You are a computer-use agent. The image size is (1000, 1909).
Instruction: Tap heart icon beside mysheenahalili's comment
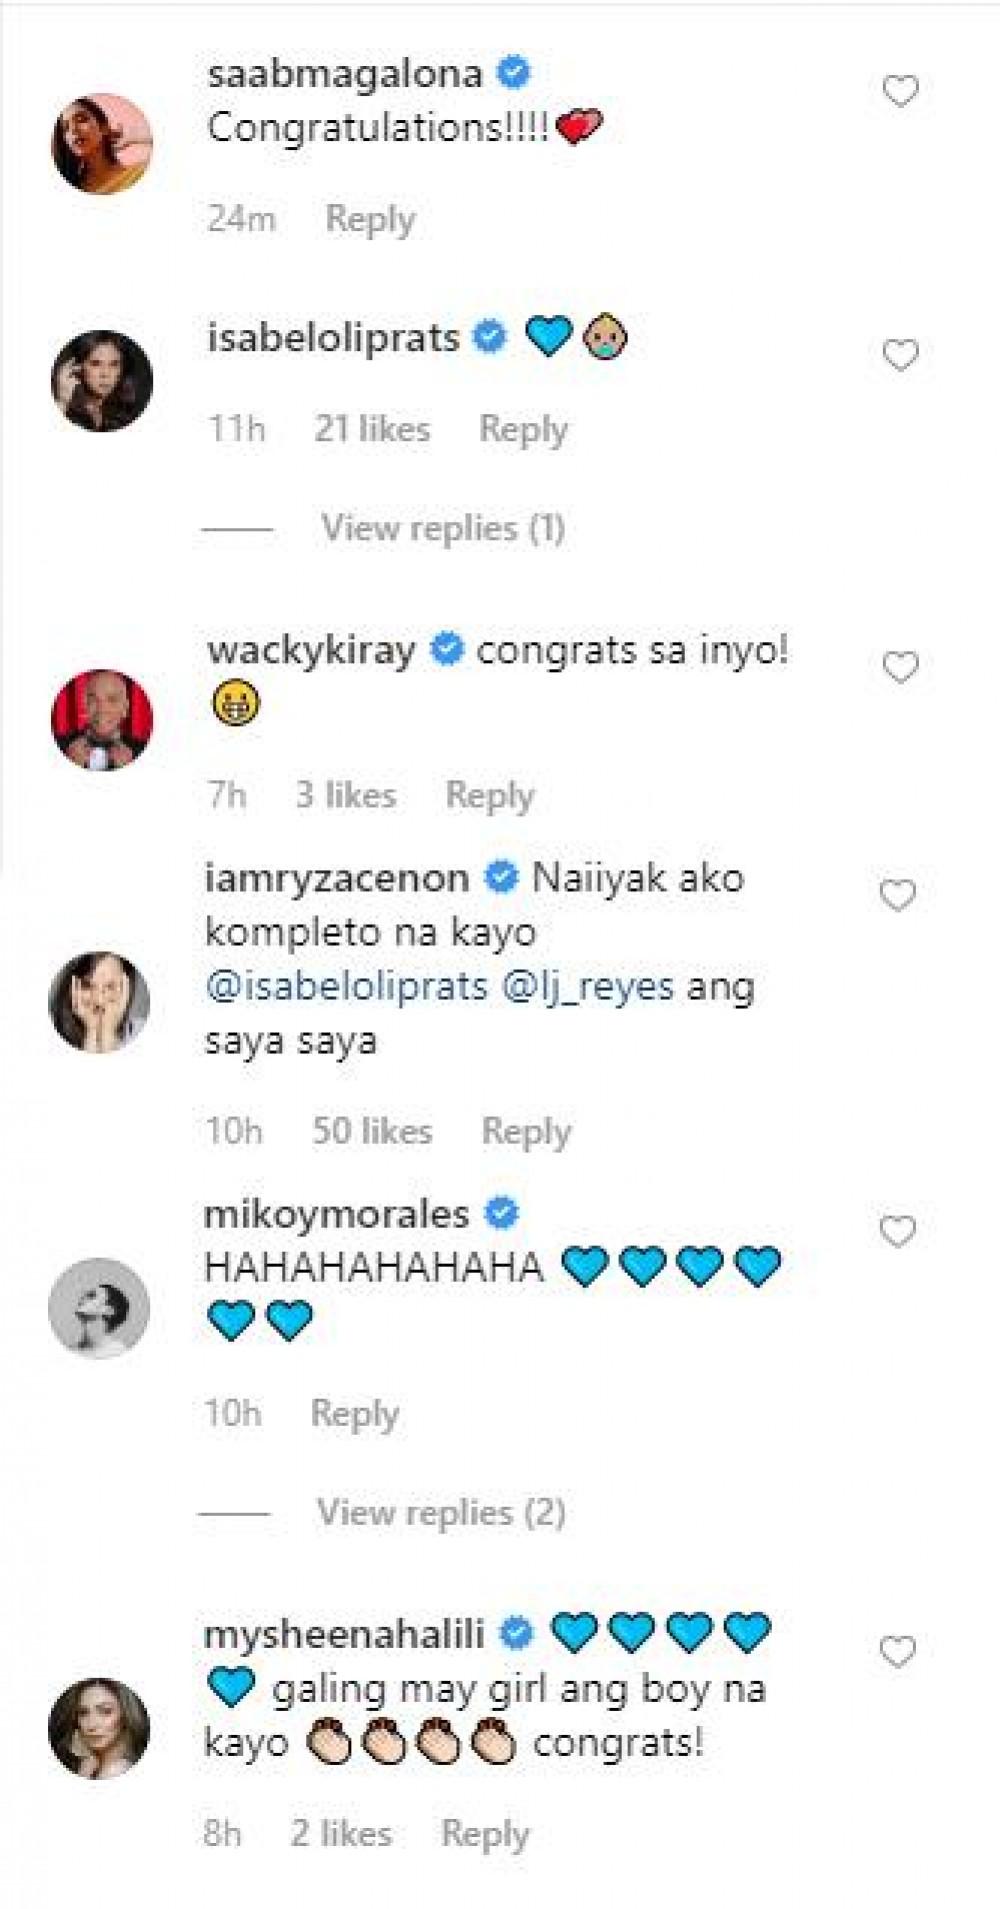[898, 1652]
